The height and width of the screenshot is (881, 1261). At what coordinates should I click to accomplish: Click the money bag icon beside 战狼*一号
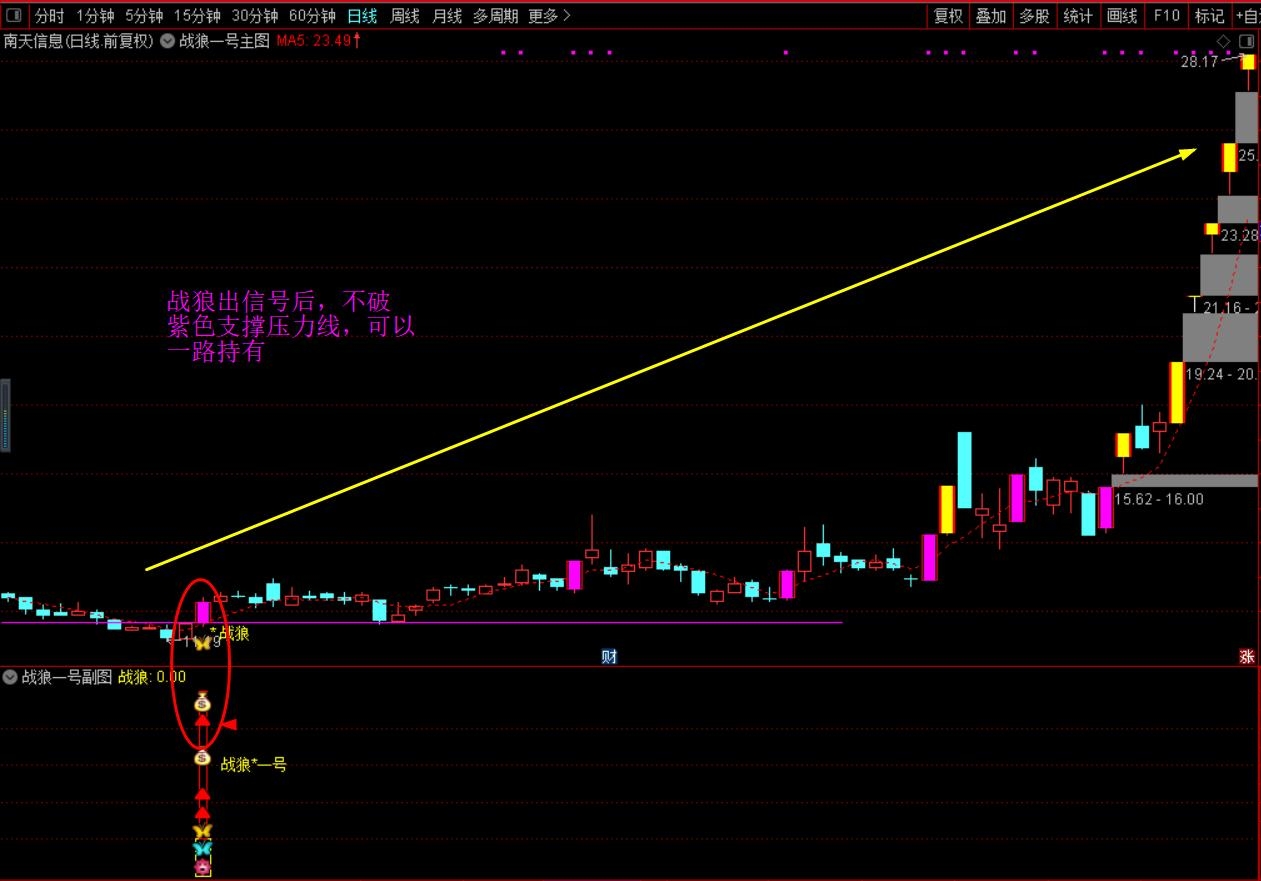(x=202, y=758)
